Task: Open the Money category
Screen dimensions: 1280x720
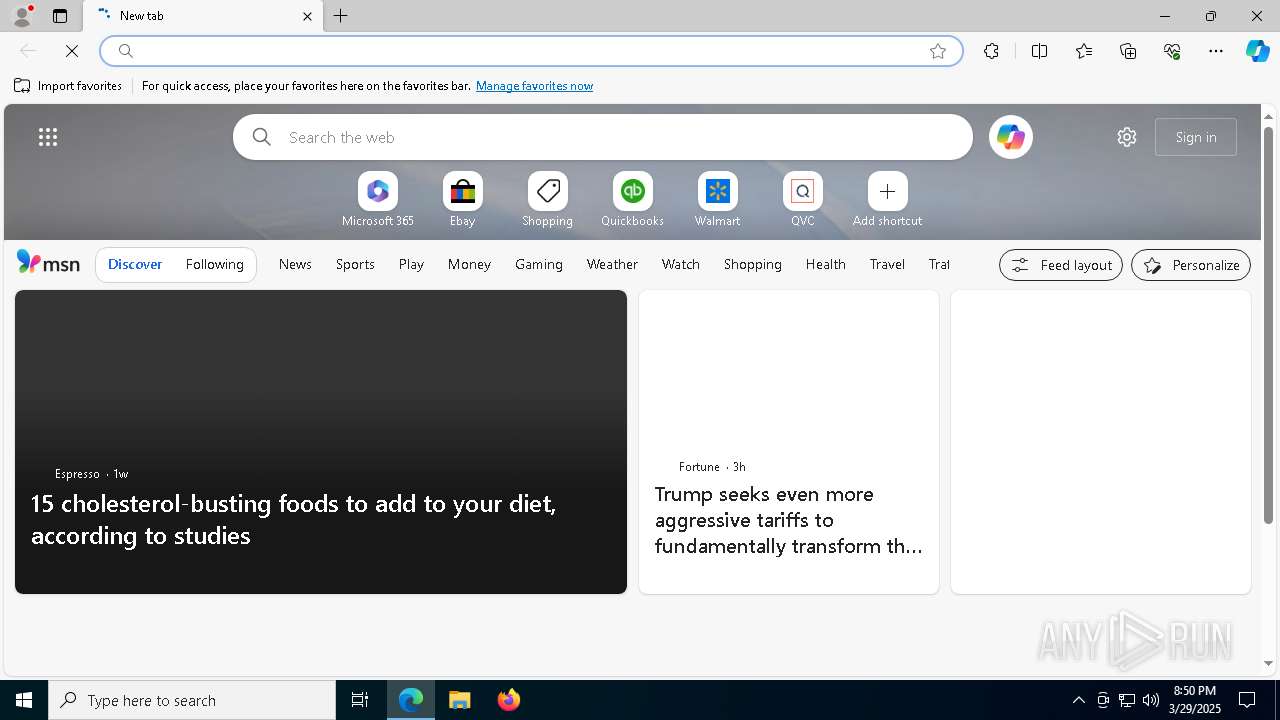Action: [469, 264]
